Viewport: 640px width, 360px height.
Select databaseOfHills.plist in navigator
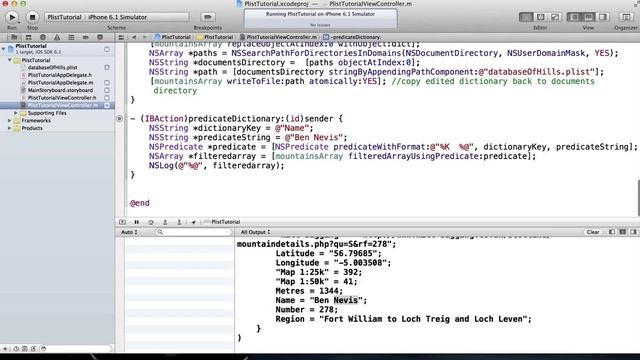[x=52, y=67]
